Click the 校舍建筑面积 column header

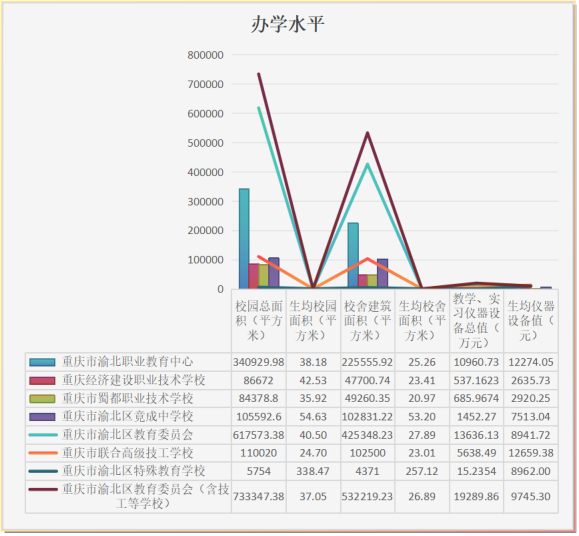tap(367, 320)
